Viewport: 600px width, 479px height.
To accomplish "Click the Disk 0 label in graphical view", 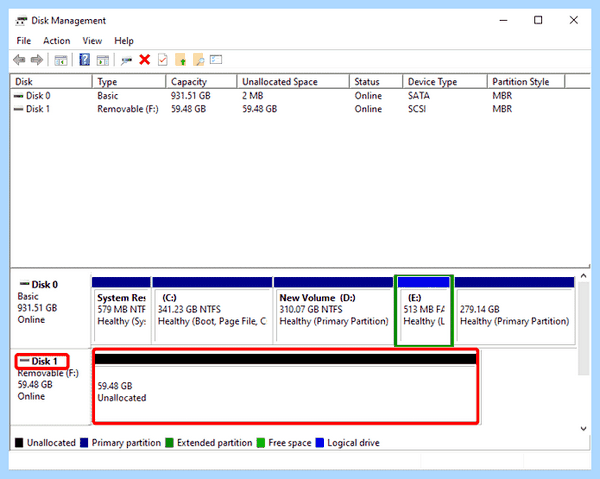I will tap(44, 285).
